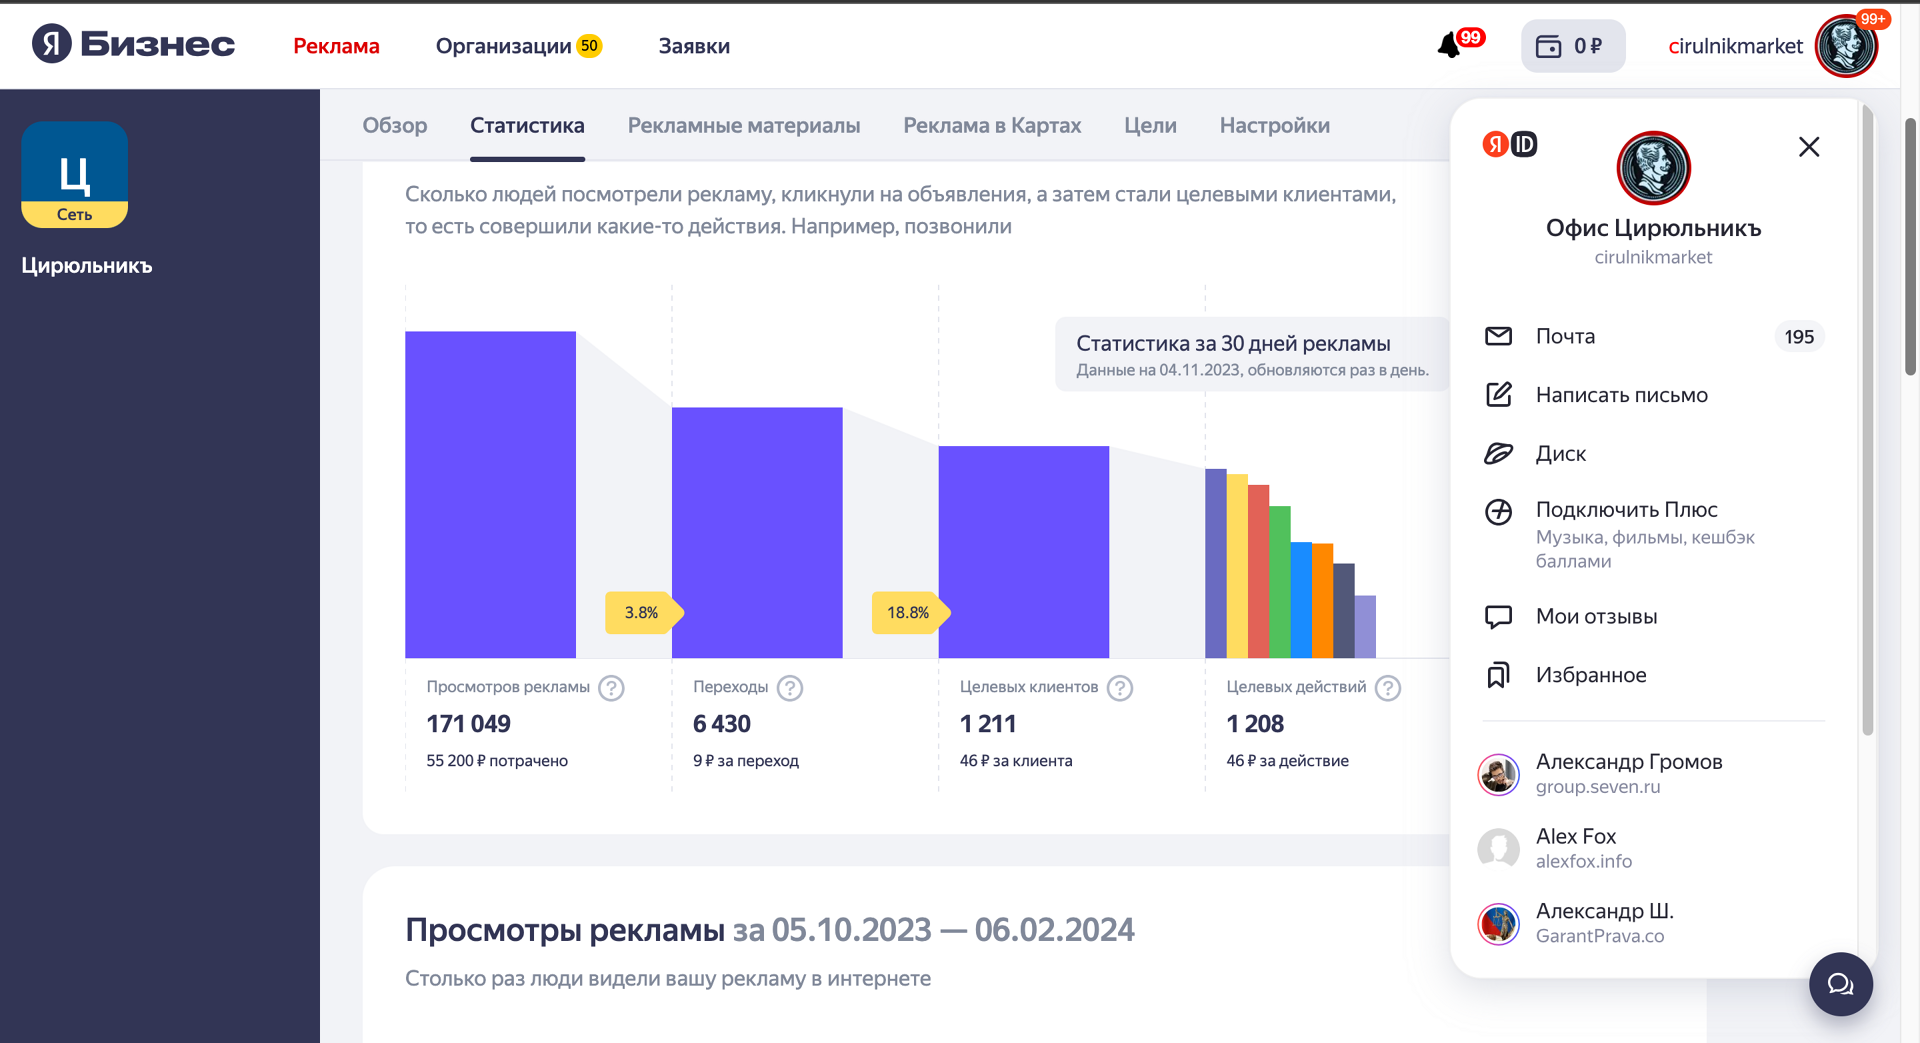Click the Просмотров рекламы purple bar
Image resolution: width=1920 pixels, height=1043 pixels.
click(490, 494)
